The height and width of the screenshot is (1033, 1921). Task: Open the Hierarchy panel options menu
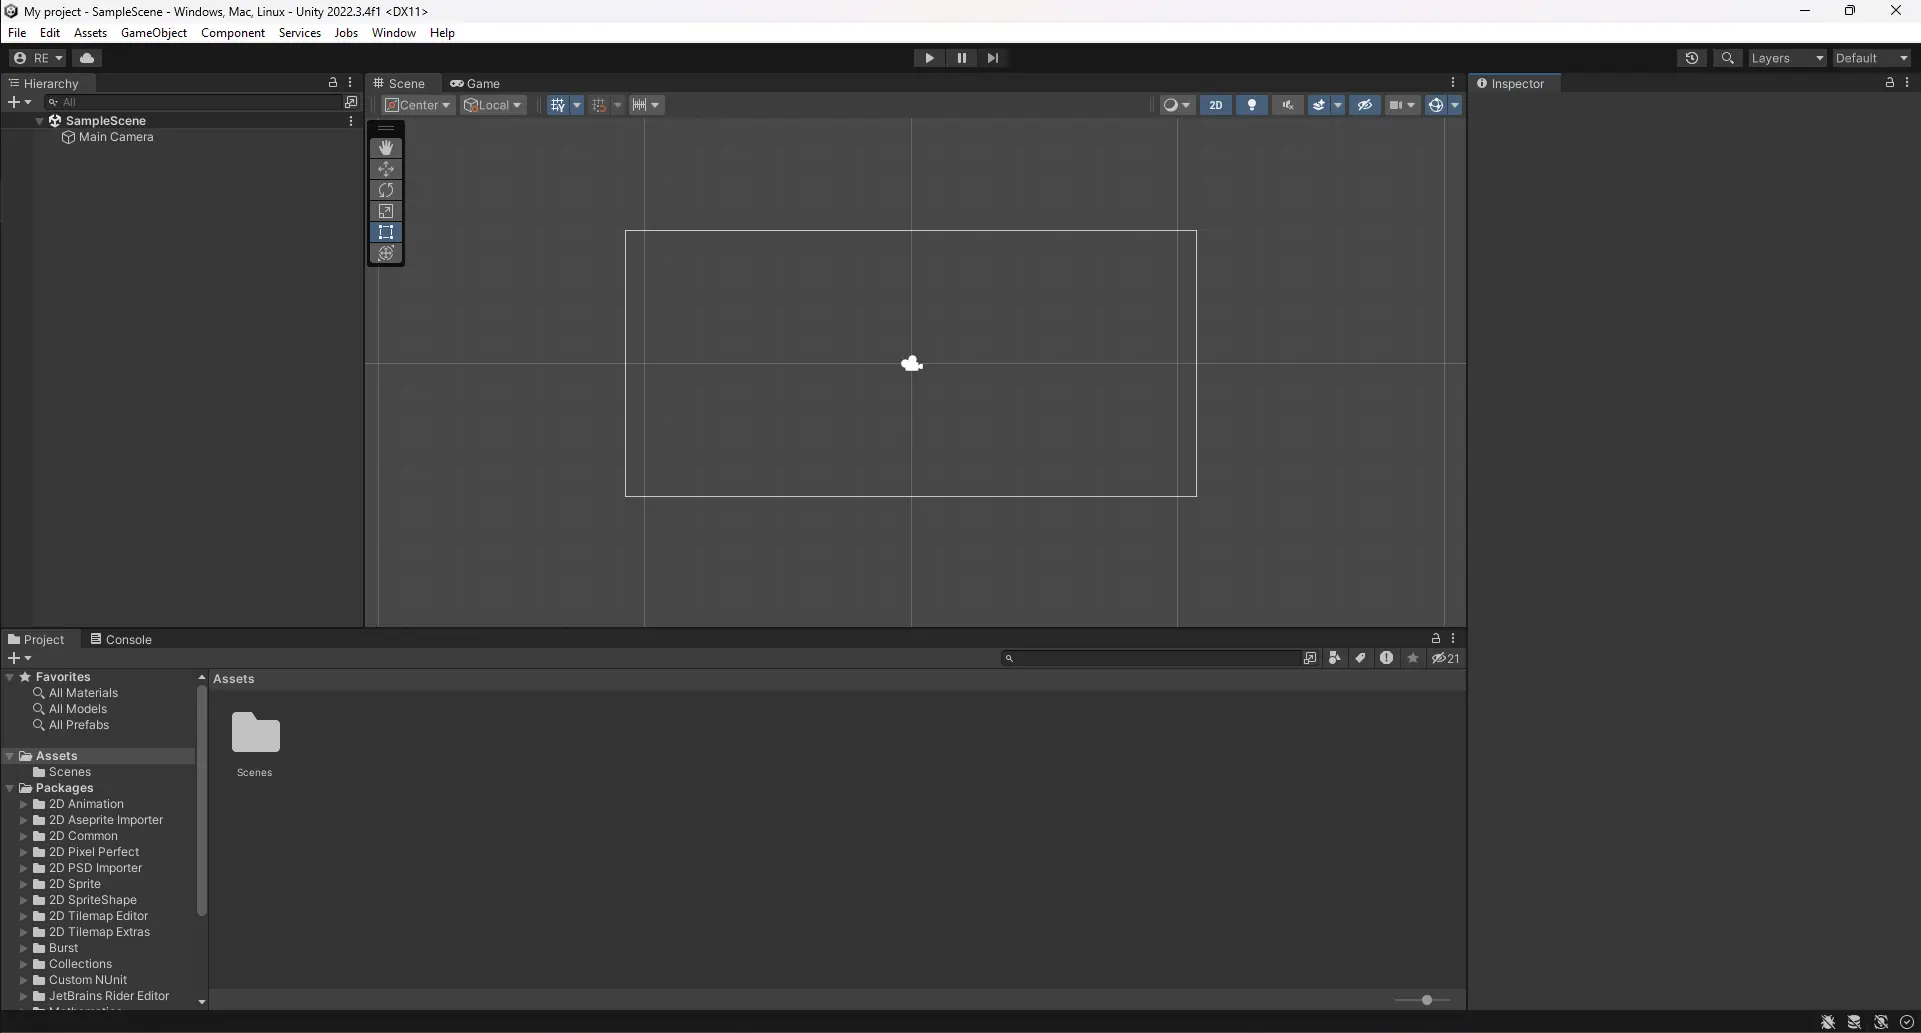click(350, 83)
